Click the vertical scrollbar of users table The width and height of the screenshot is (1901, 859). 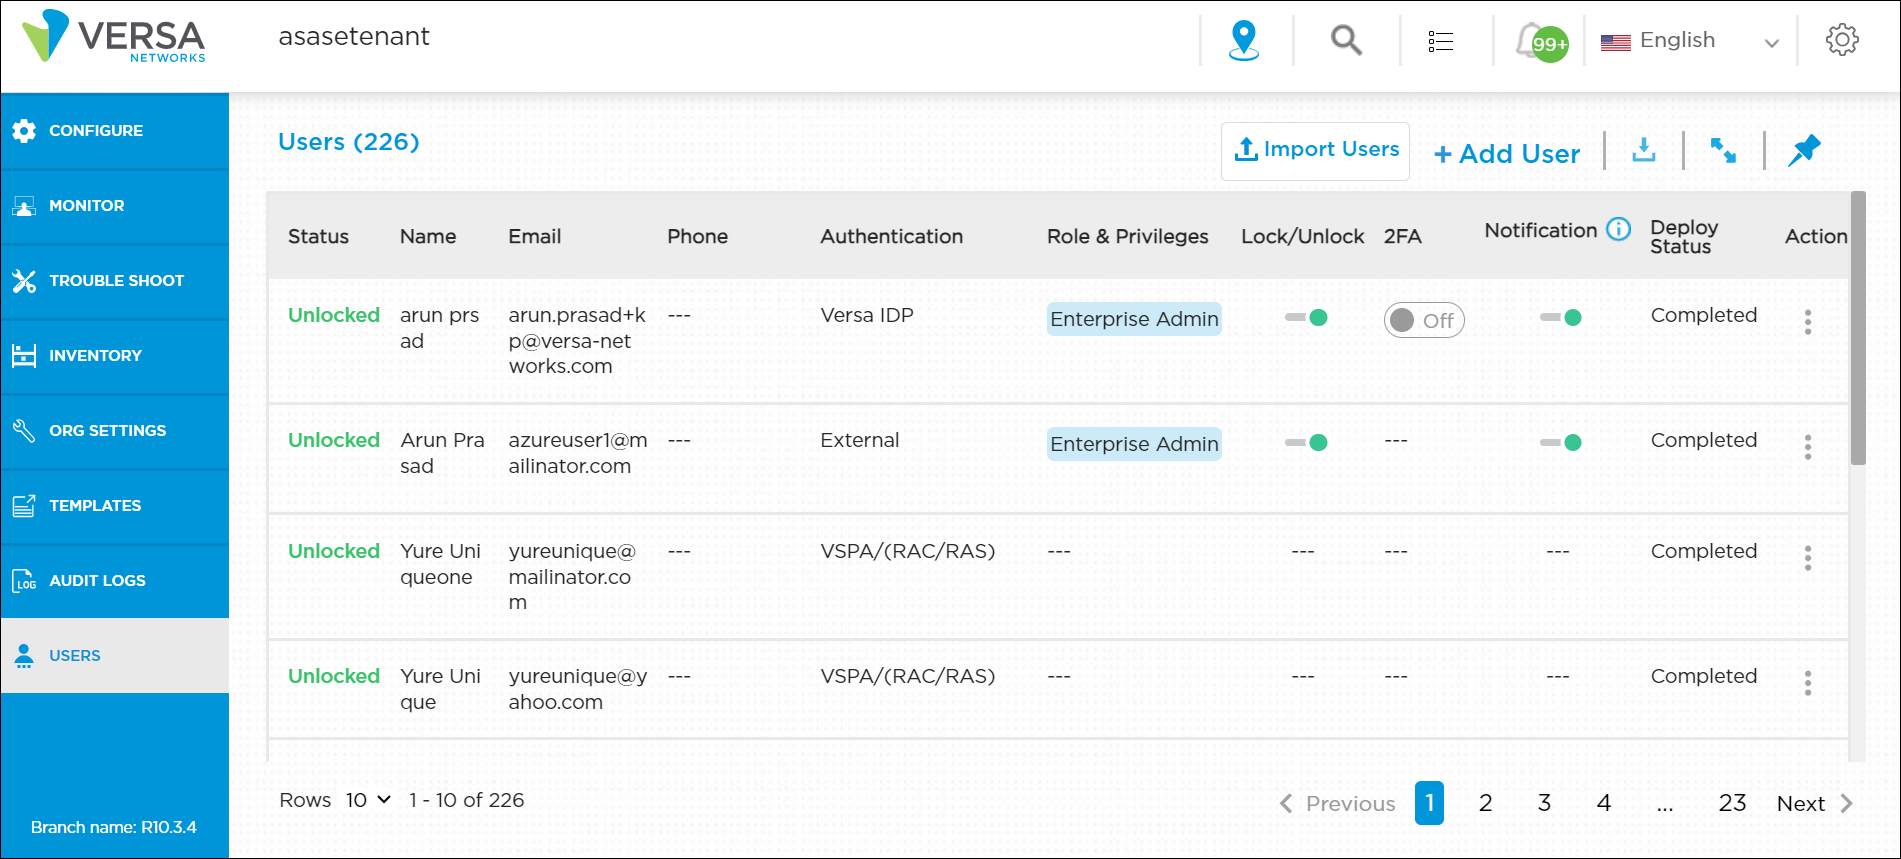click(x=1857, y=330)
